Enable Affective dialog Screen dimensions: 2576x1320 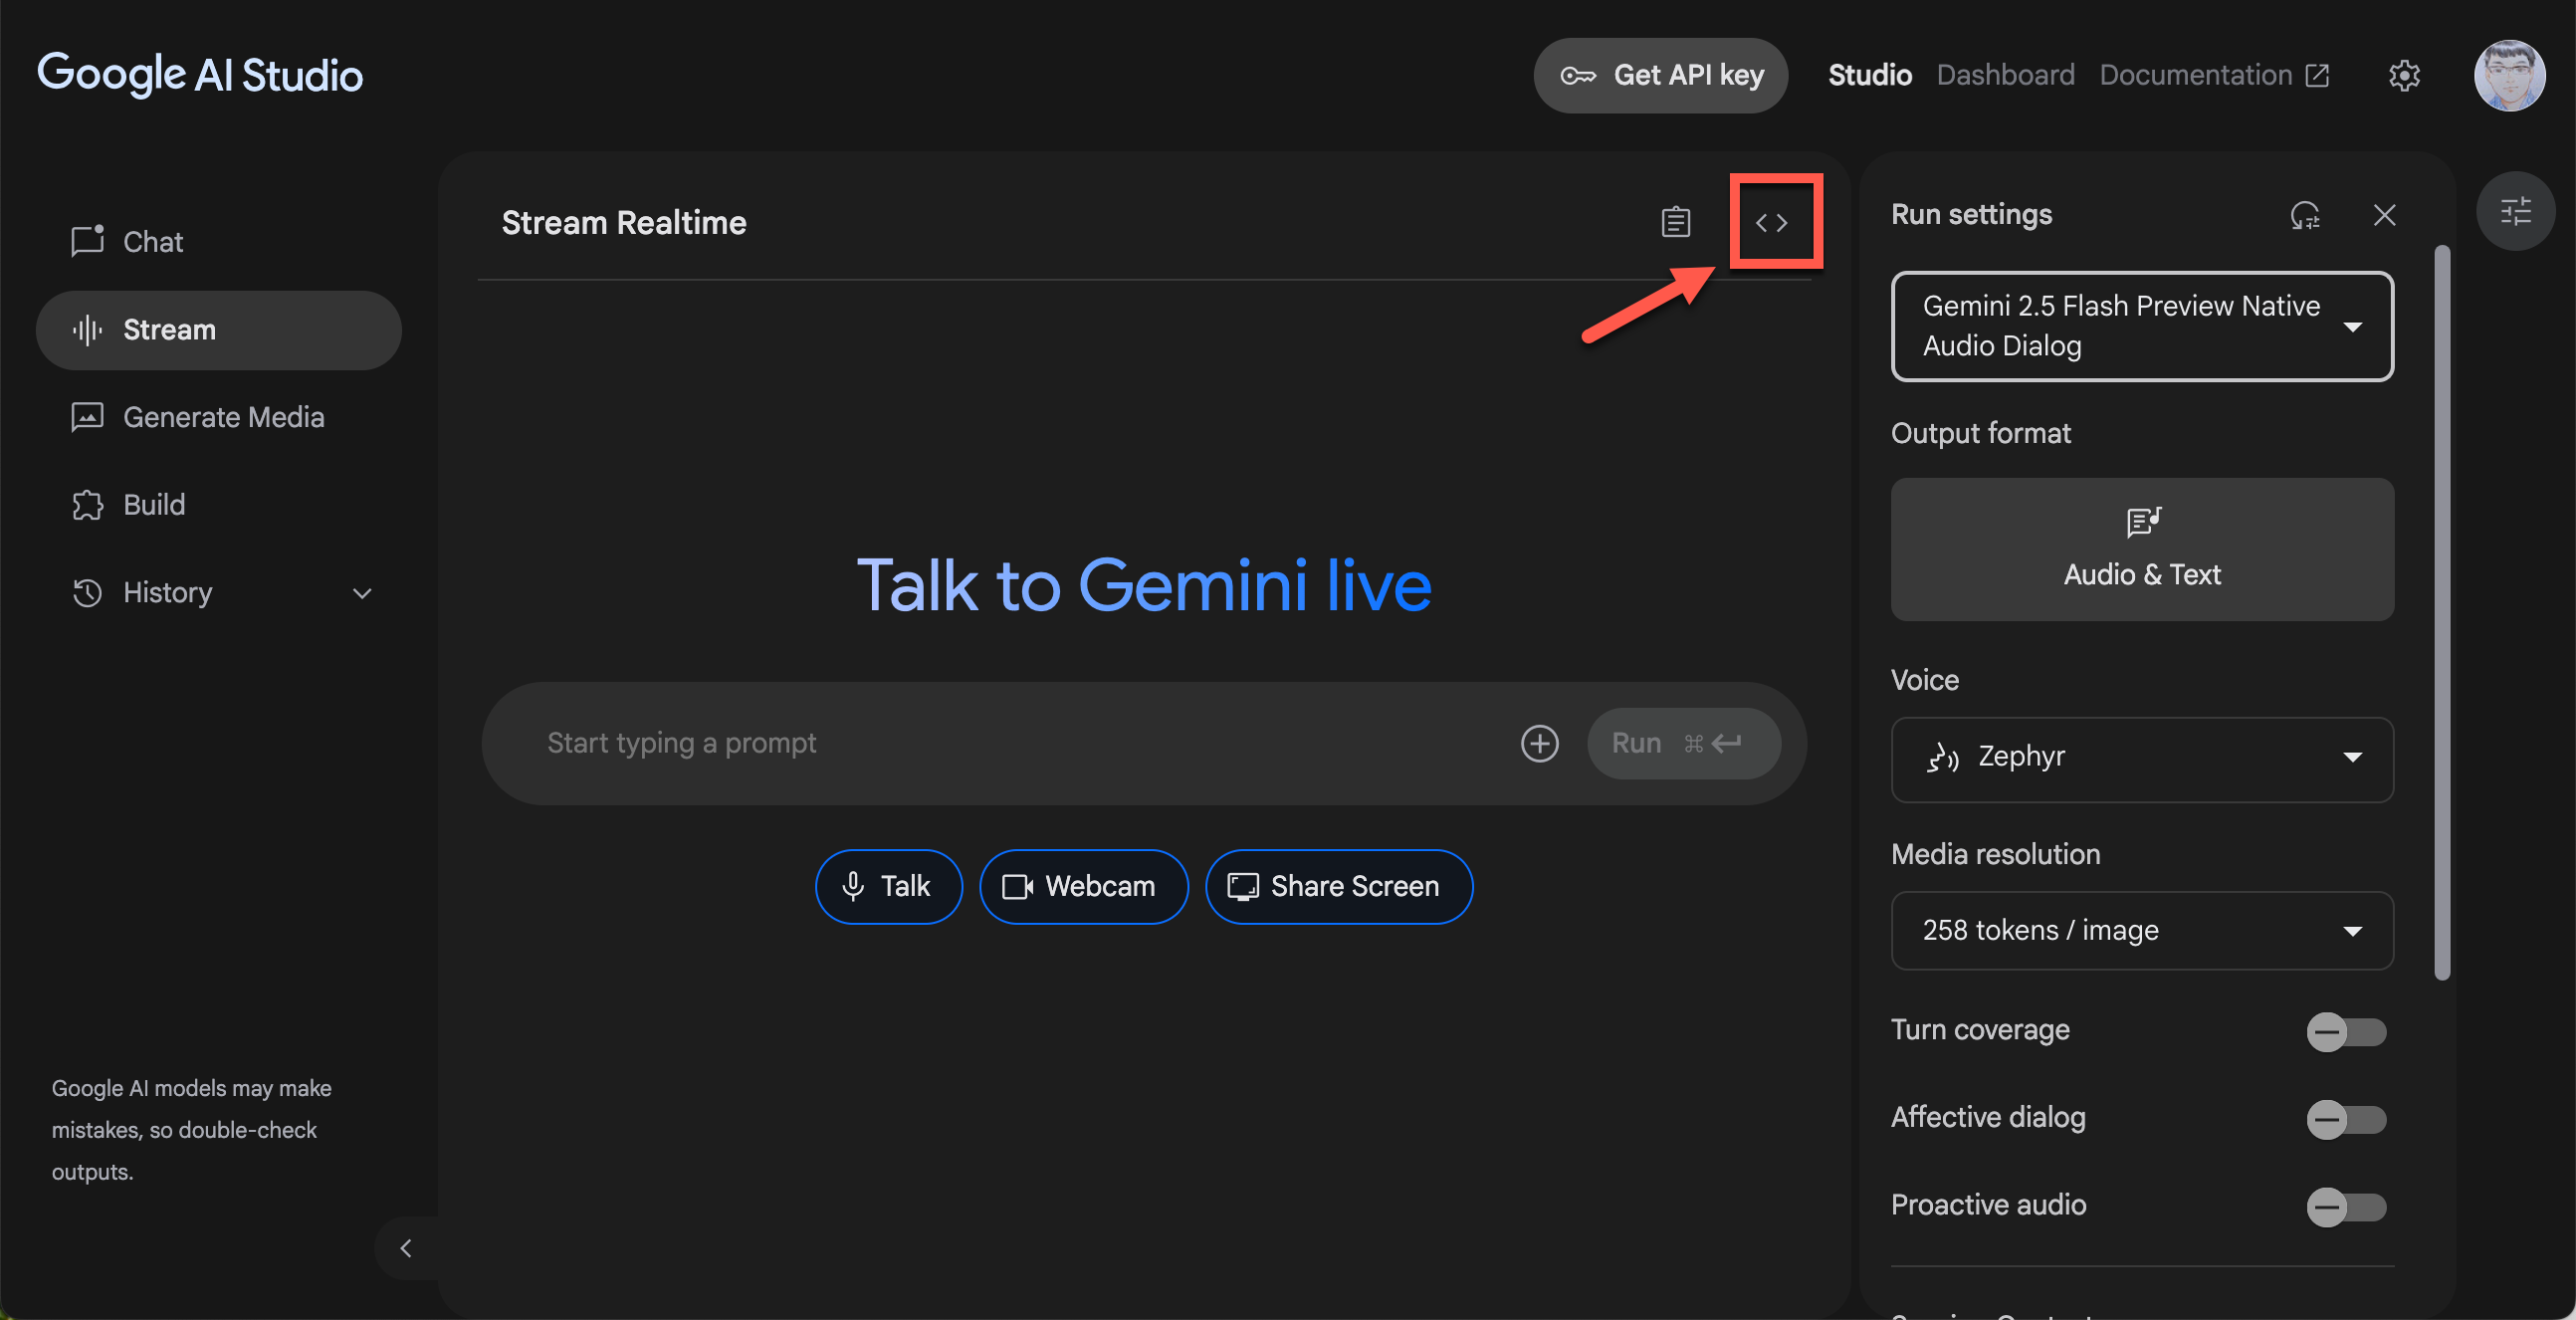(x=2346, y=1120)
